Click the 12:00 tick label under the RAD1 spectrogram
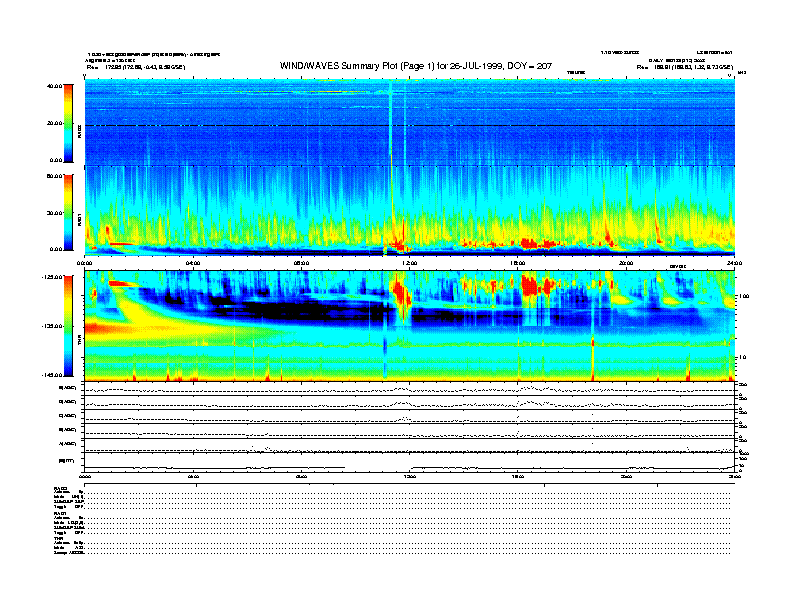The image size is (792, 612). (x=409, y=263)
